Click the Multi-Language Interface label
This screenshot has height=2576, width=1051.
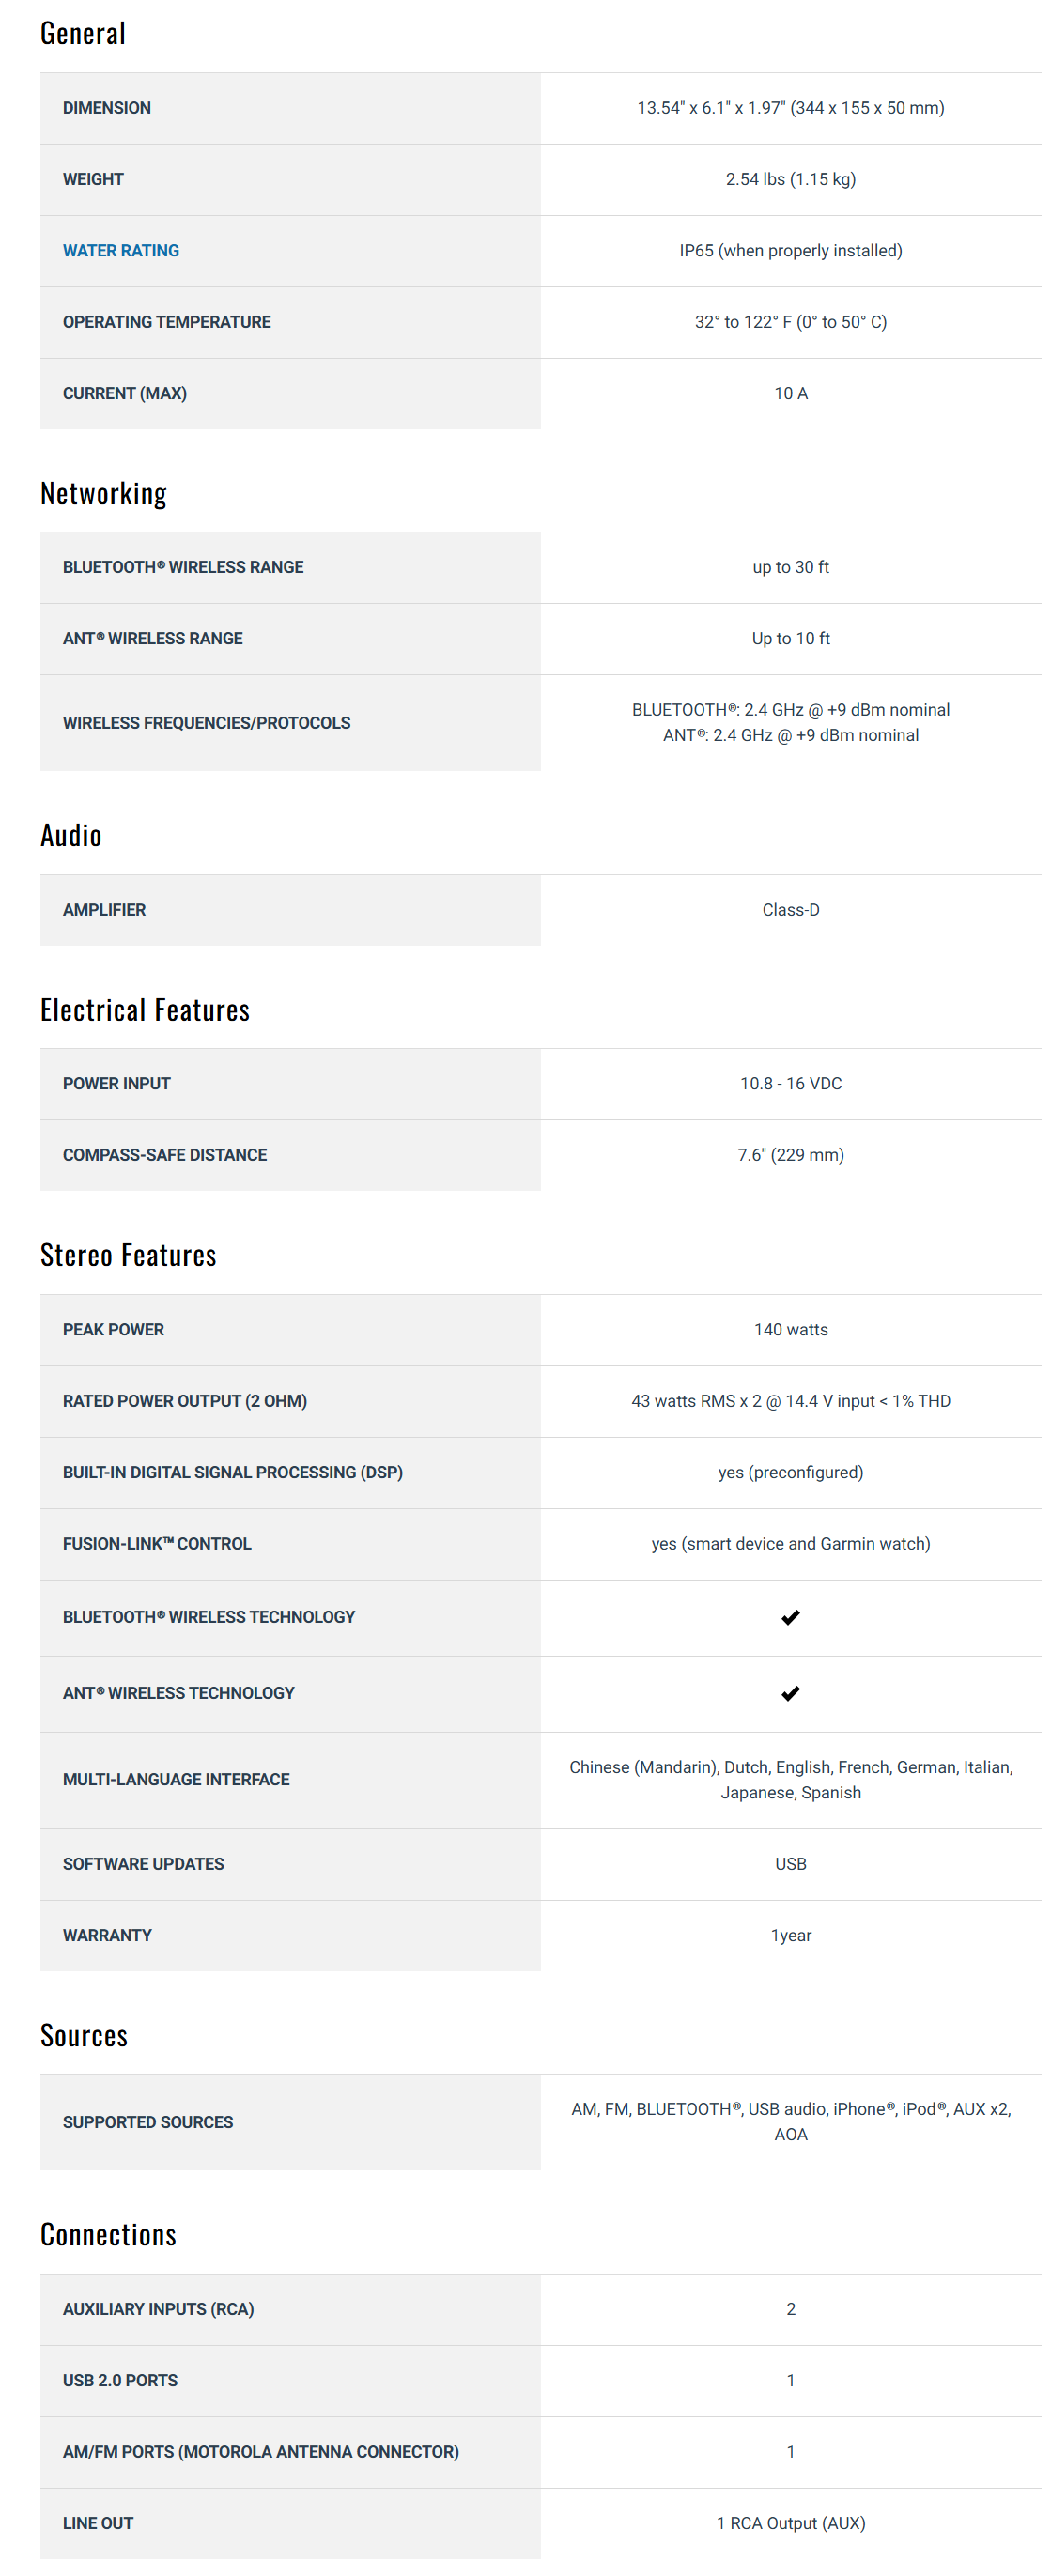tap(176, 1780)
